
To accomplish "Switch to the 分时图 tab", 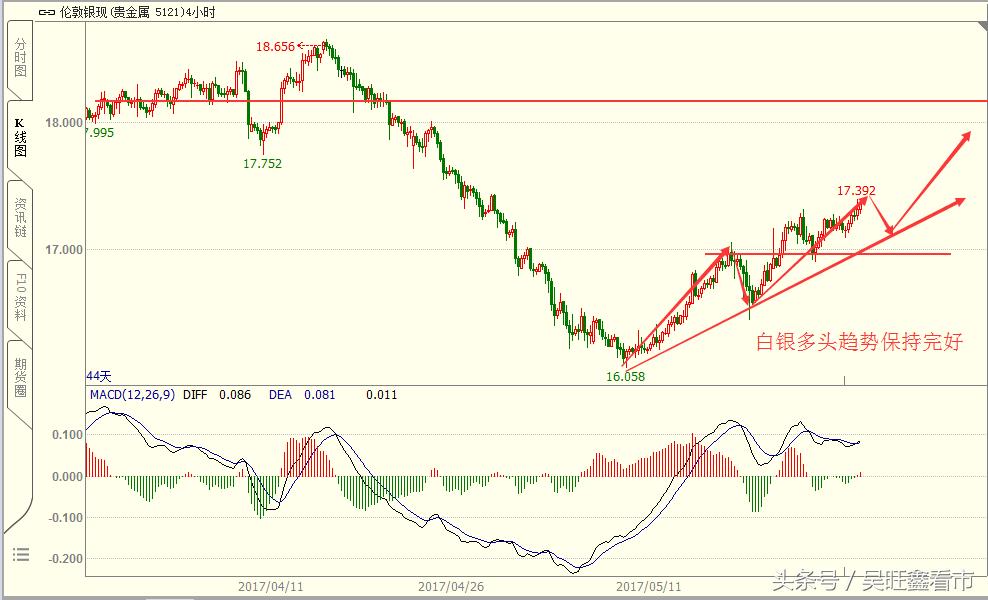I will 20,58.
